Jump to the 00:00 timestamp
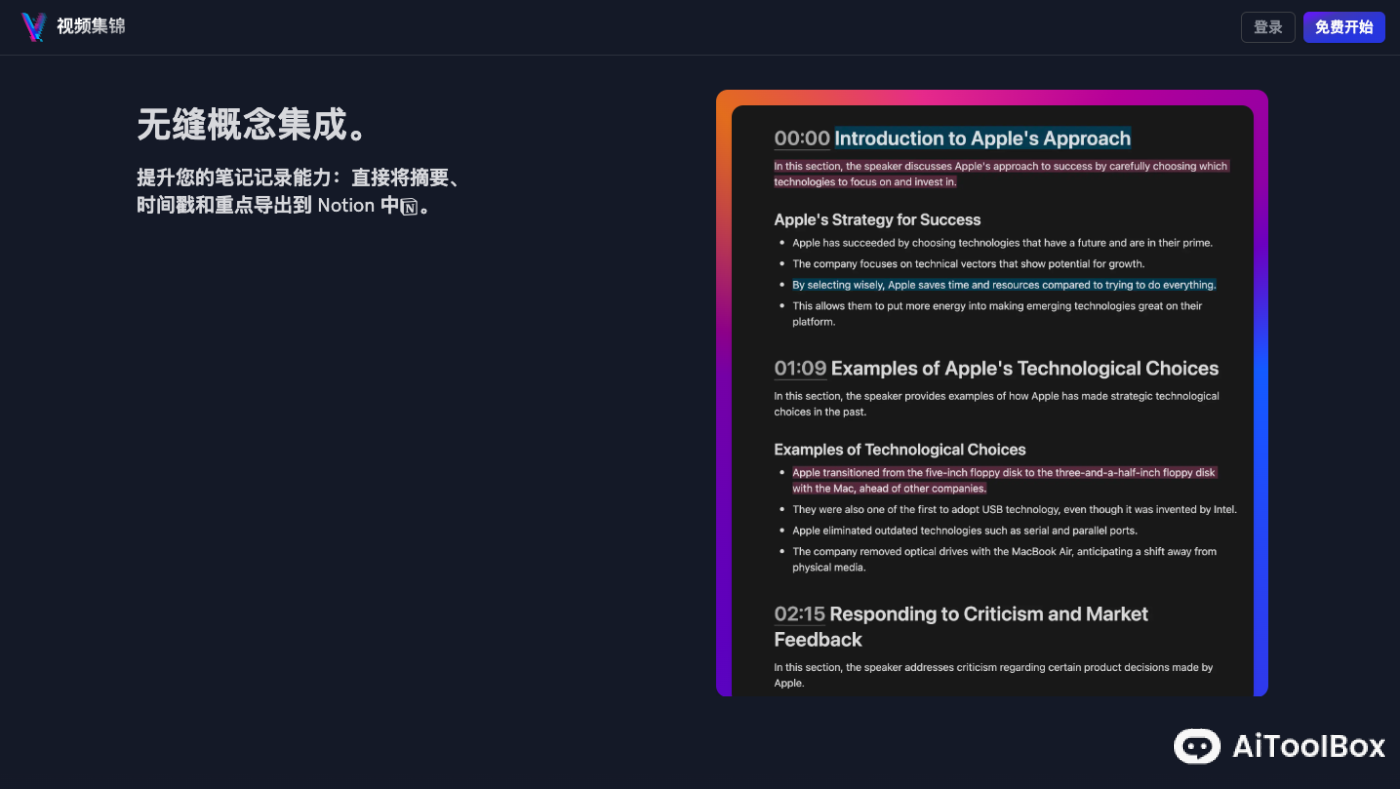Viewport: 1400px width, 789px height. tap(802, 139)
